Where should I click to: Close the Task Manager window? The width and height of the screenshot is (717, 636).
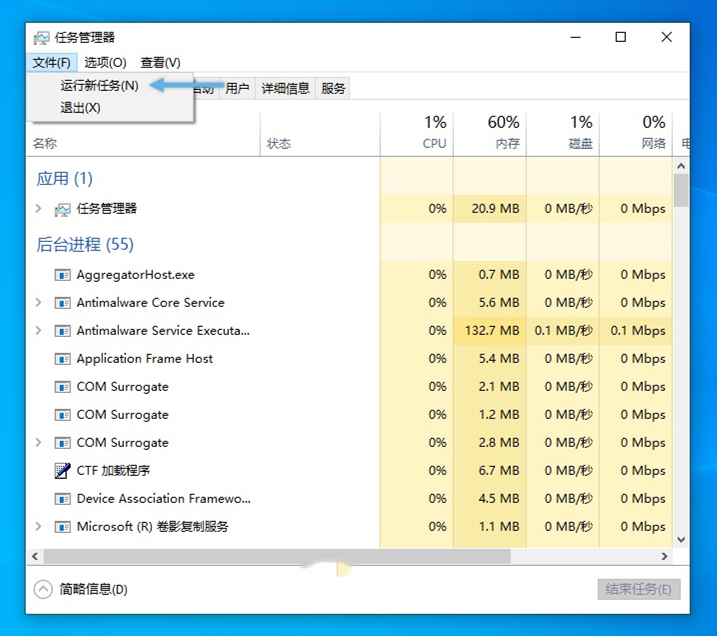point(666,37)
